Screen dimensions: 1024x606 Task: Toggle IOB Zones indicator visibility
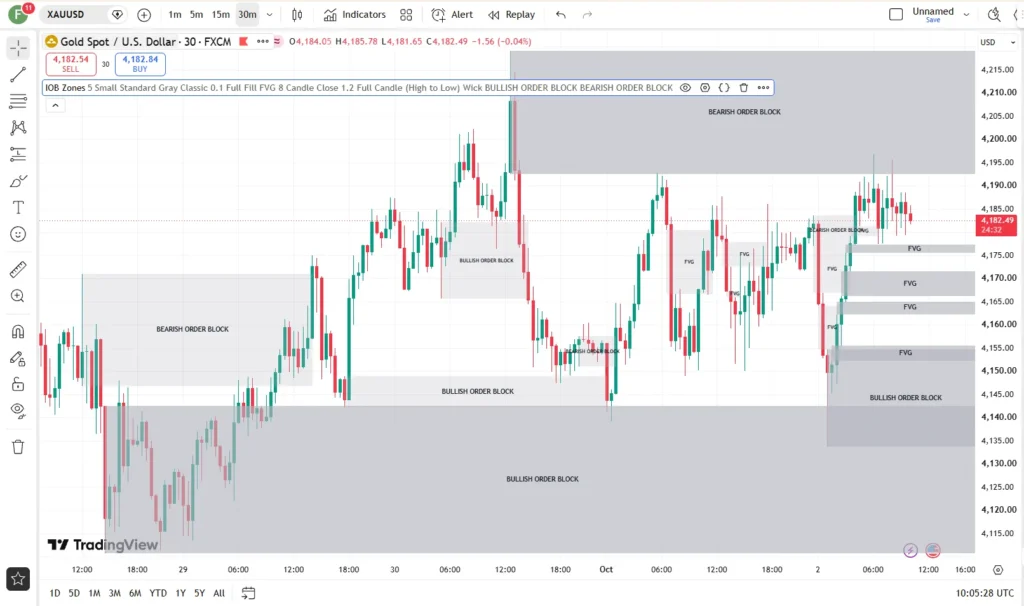(x=685, y=88)
